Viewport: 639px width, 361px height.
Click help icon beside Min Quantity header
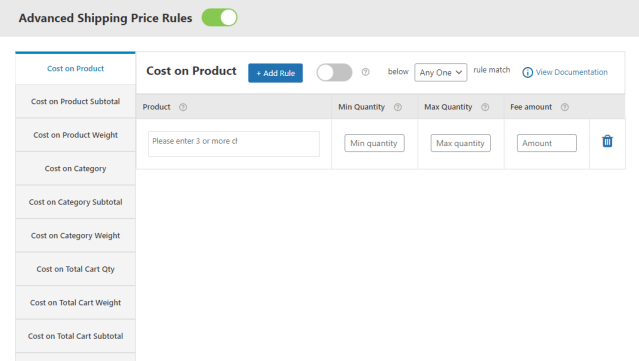click(398, 107)
